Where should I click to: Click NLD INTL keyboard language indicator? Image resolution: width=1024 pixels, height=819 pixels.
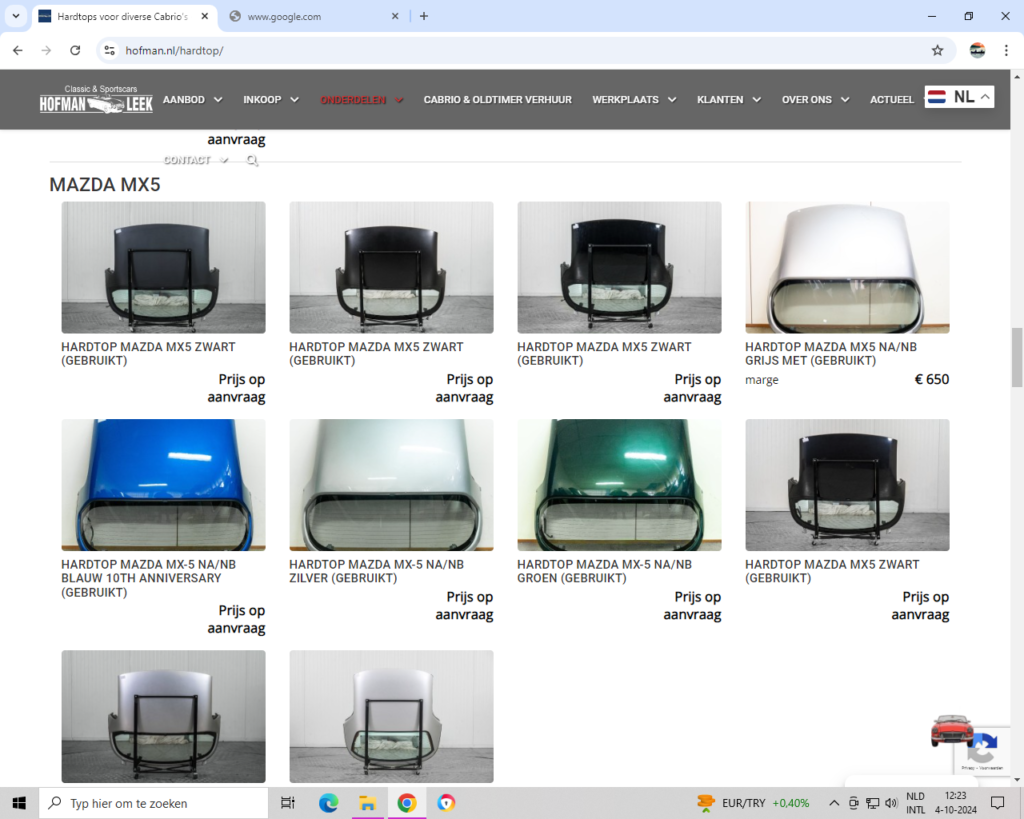[x=915, y=803]
